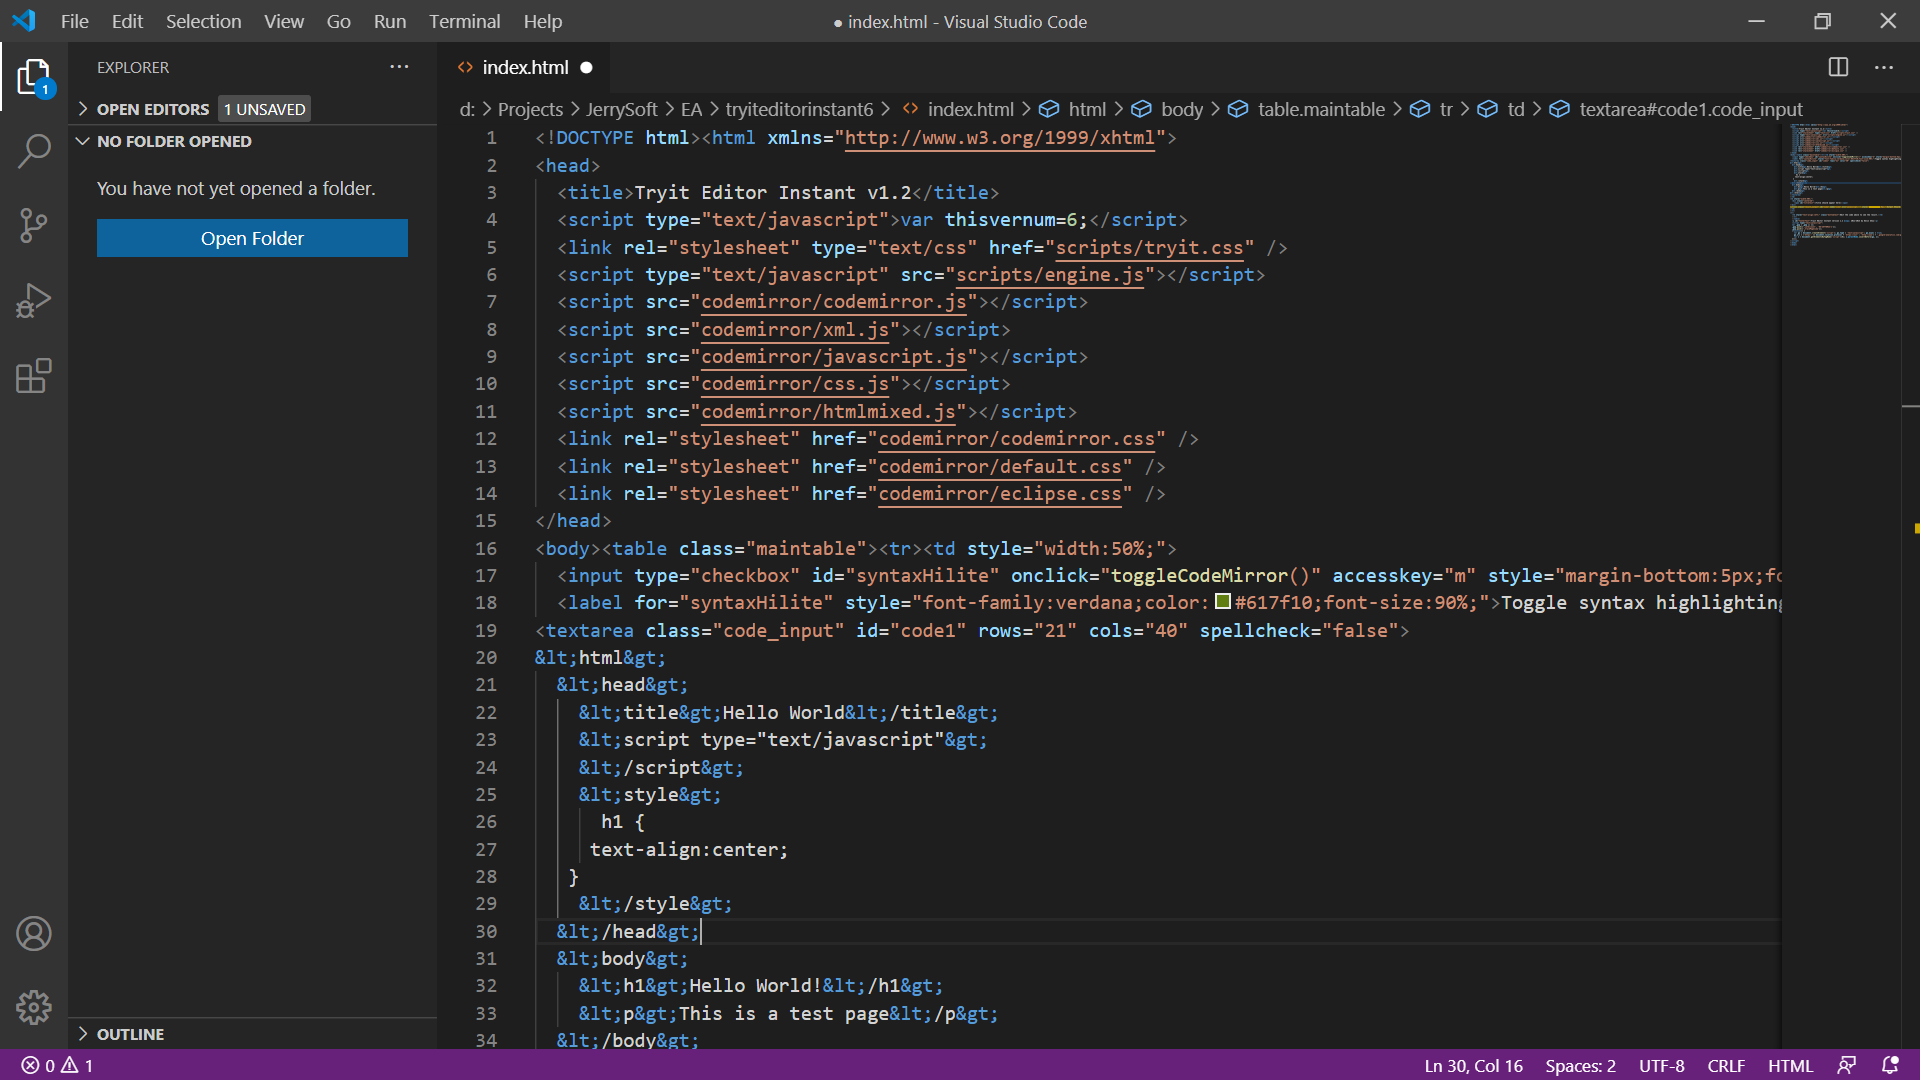Open the textarea#code1.code_input breadcrumb dropdown
Viewport: 1920px width, 1080px height.
click(x=1690, y=109)
